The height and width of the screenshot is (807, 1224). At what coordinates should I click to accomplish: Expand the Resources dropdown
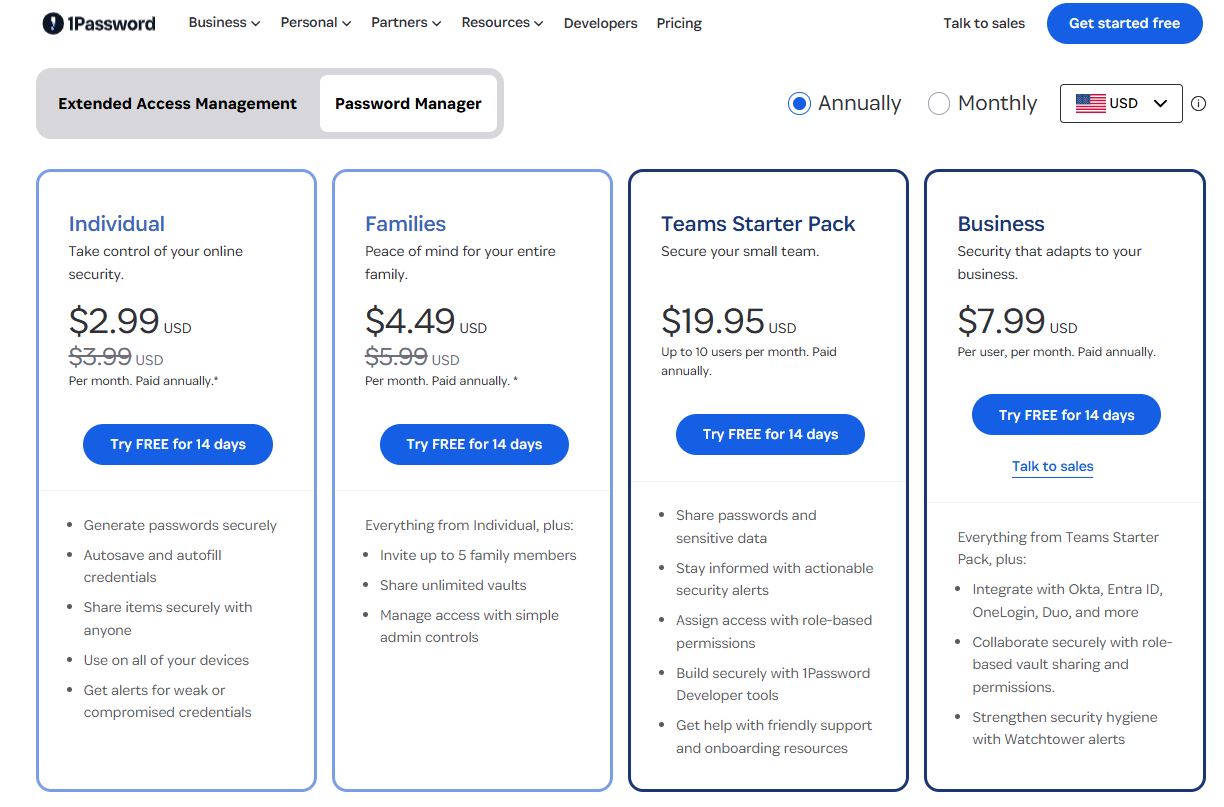(501, 22)
